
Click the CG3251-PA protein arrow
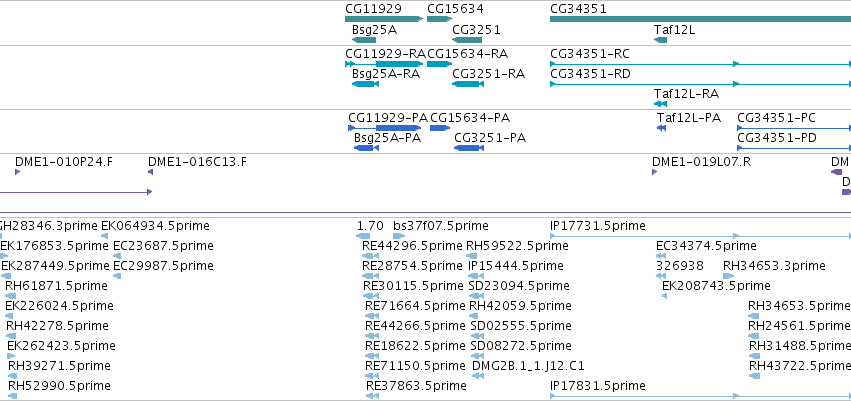click(x=469, y=148)
